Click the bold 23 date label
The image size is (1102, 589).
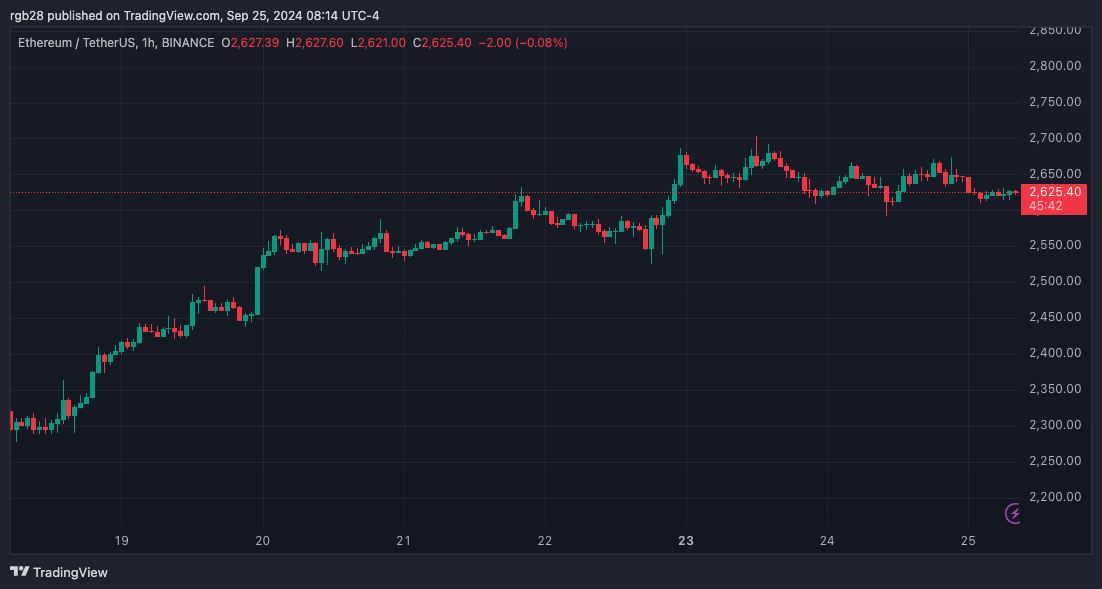coord(686,540)
